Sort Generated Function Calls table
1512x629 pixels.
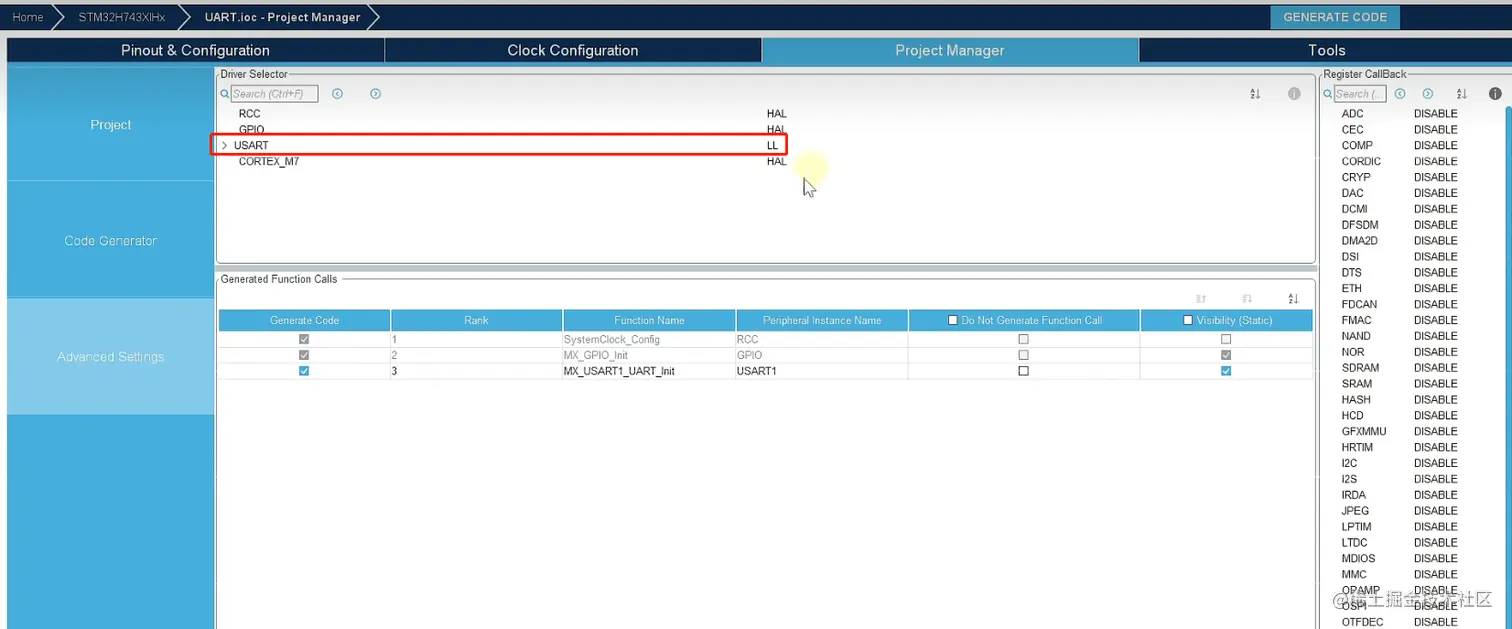pyautogui.click(x=1293, y=299)
